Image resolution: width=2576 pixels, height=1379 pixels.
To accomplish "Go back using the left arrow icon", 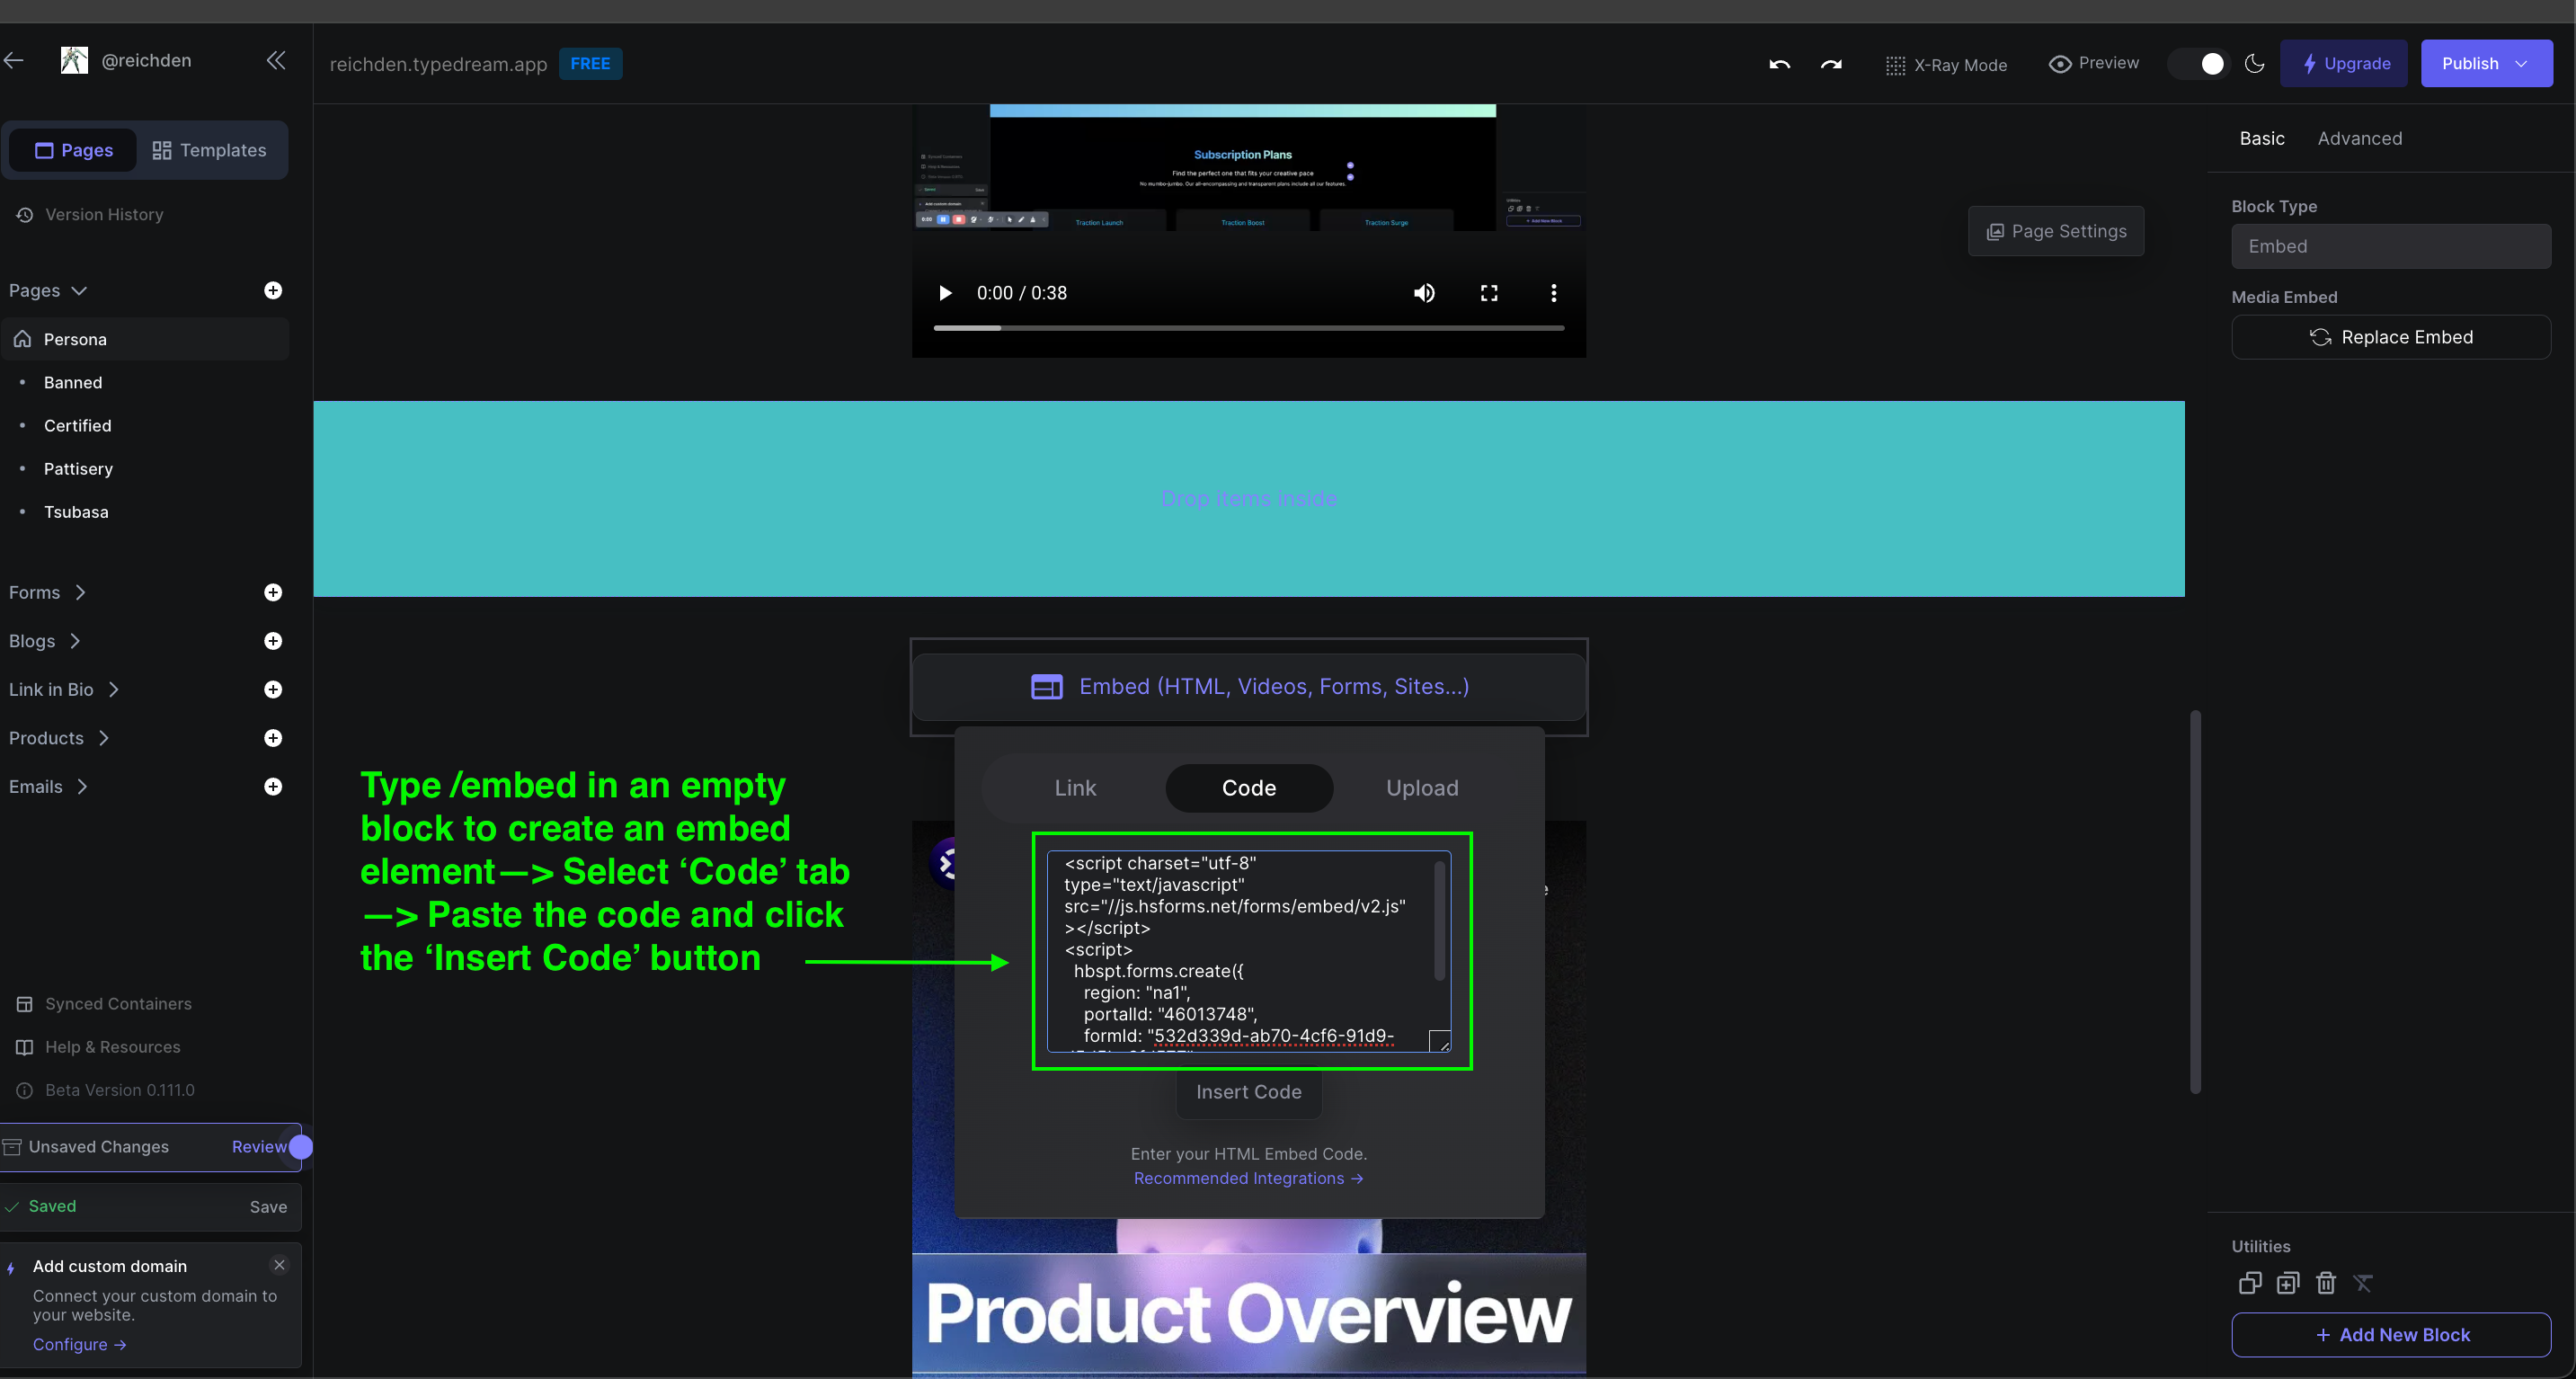I will pos(14,61).
